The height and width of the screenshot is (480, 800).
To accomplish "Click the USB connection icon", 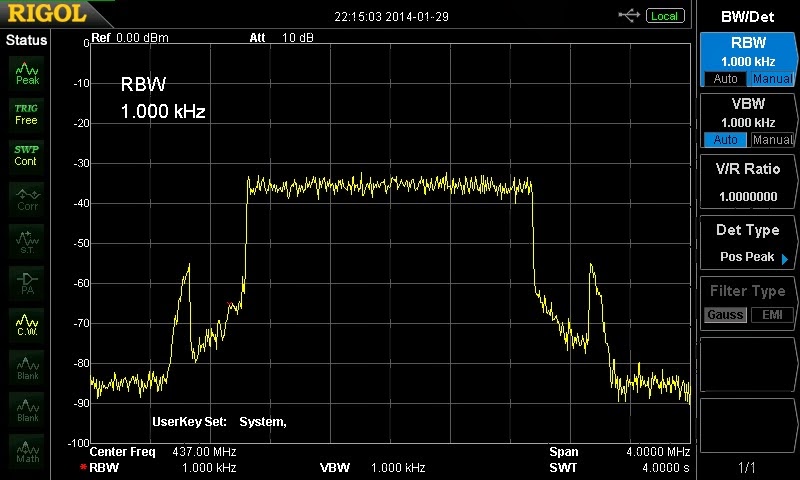I will pos(629,16).
